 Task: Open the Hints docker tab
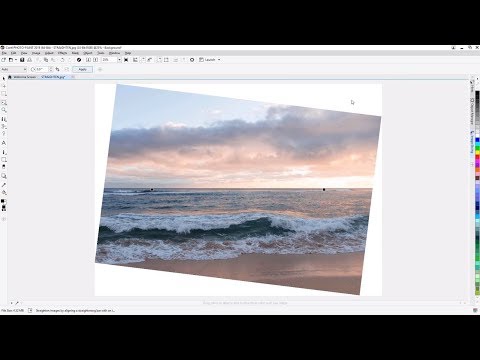point(472,87)
